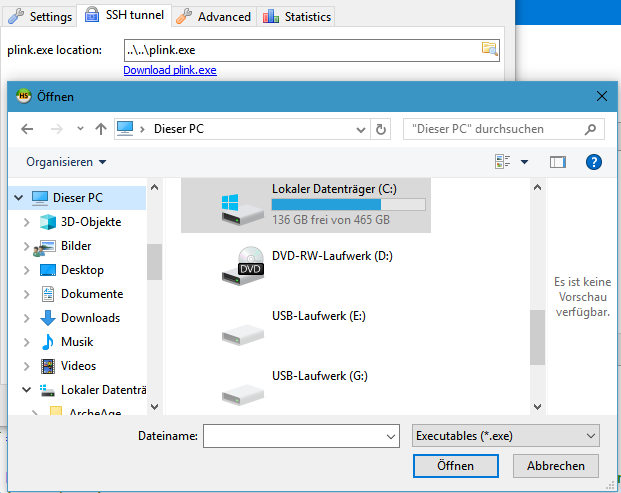Click the 3D-Objekte cube icon
Image resolution: width=621 pixels, height=493 pixels.
tap(48, 222)
